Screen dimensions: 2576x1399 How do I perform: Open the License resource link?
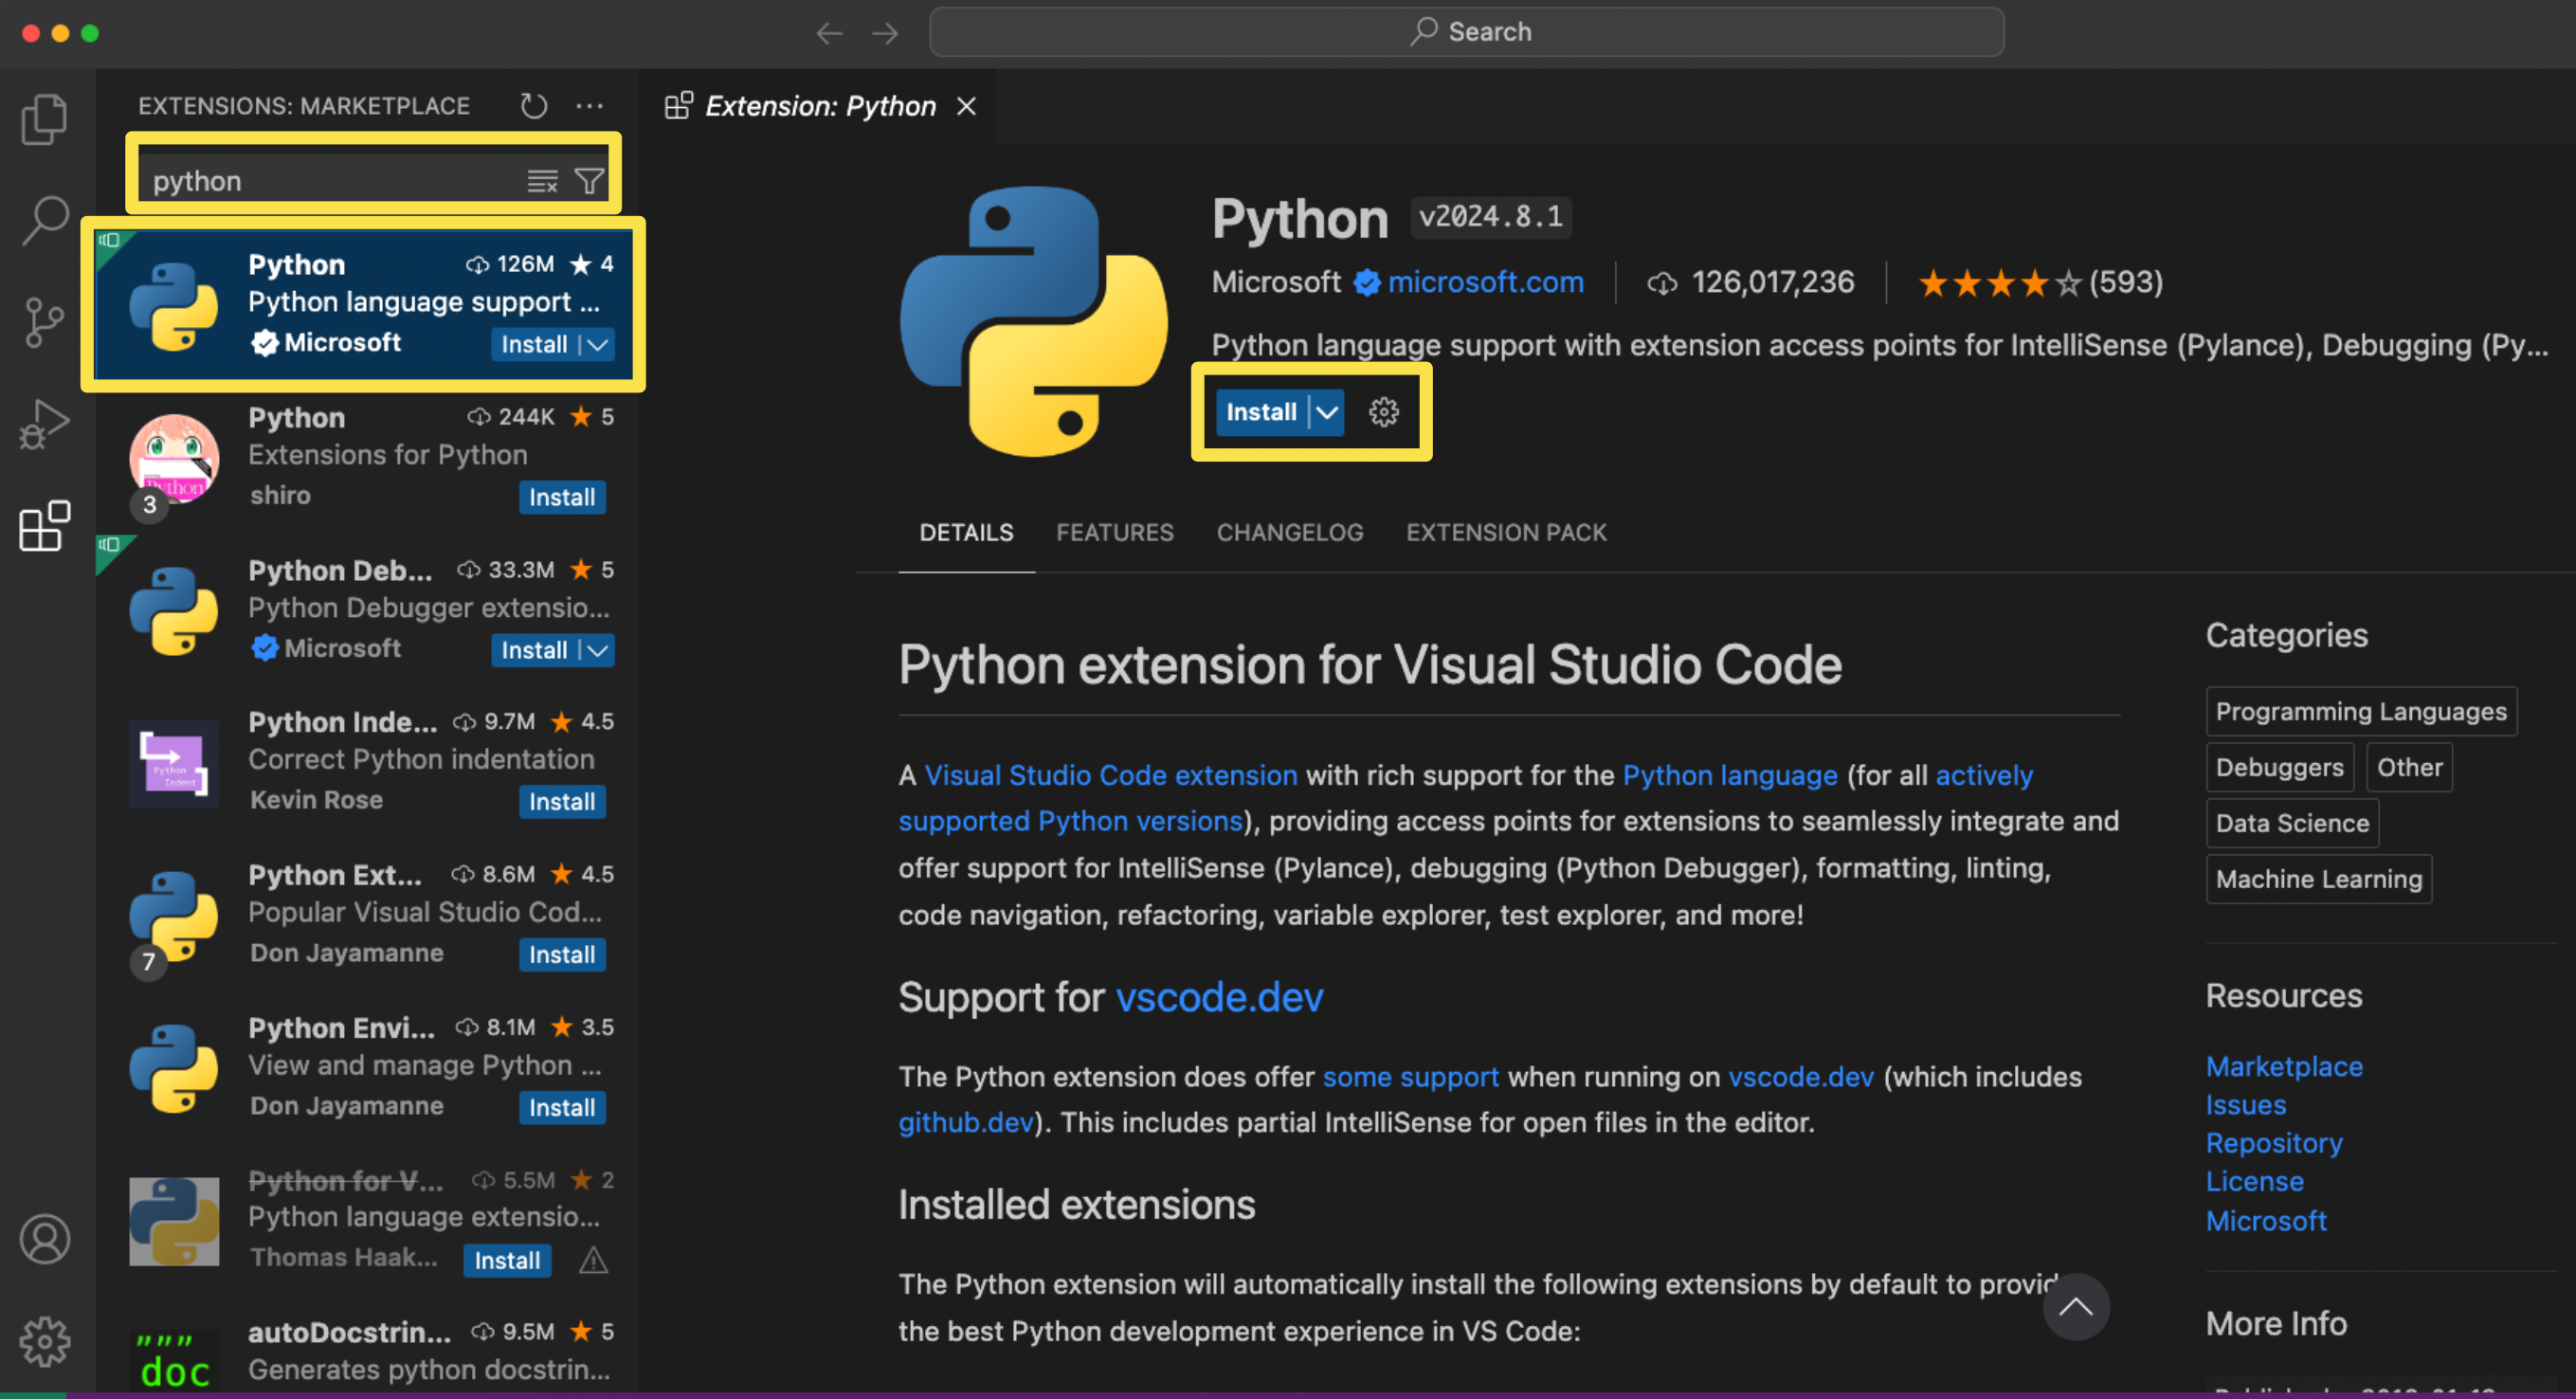pos(2254,1182)
